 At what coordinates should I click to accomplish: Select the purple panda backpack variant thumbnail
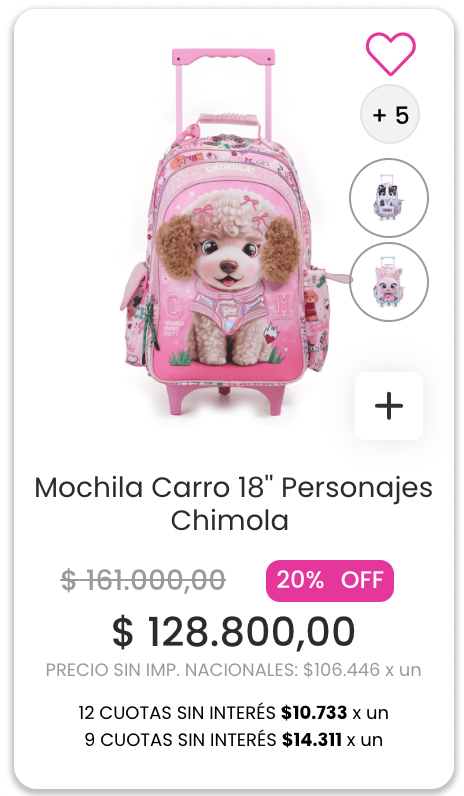point(389,198)
